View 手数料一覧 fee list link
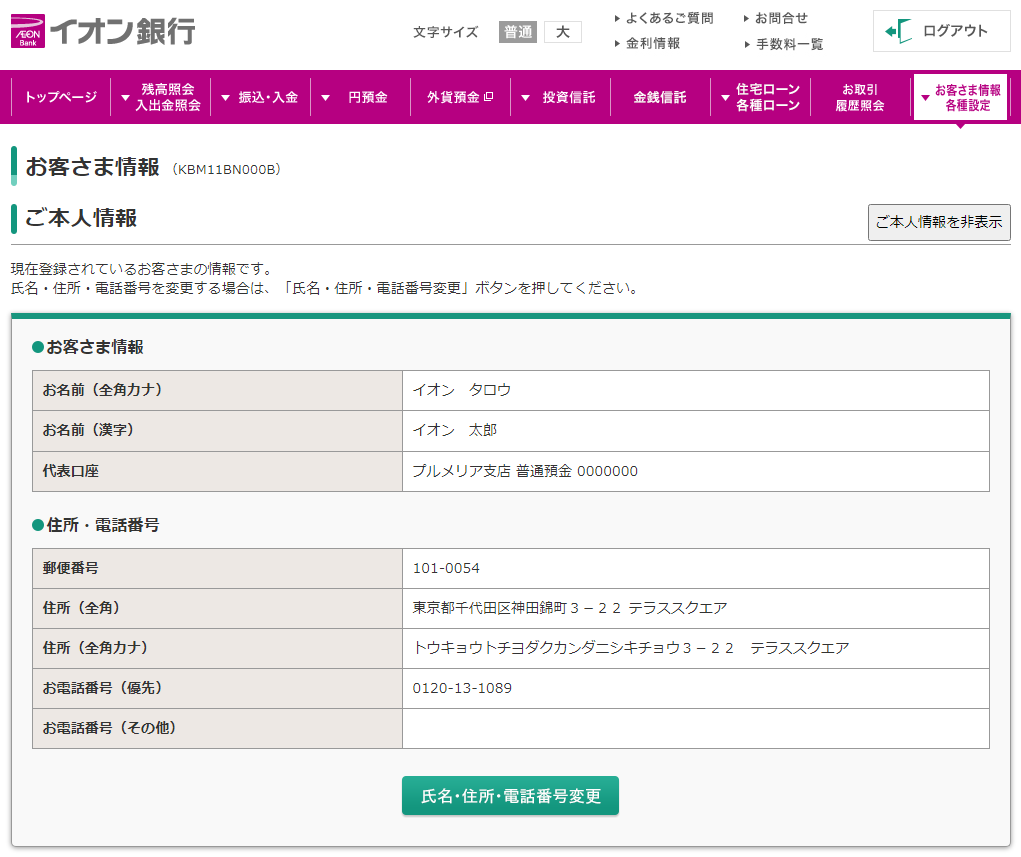 789,44
